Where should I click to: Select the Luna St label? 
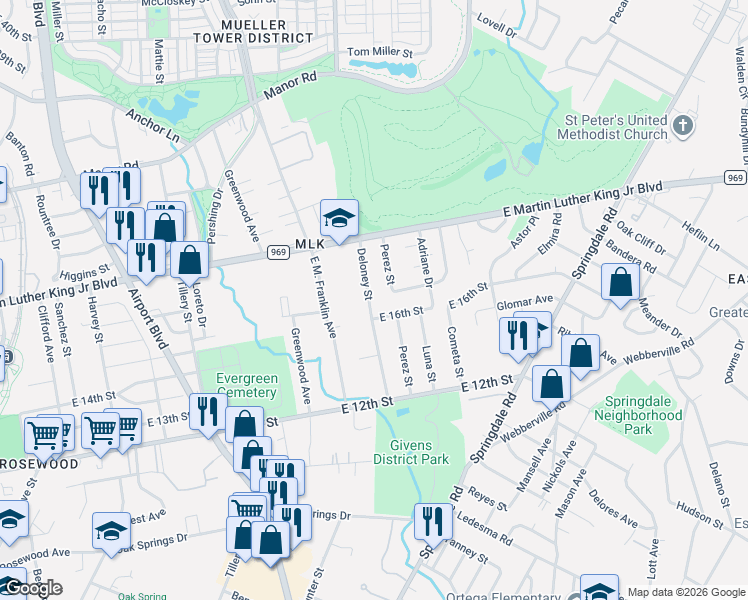tap(429, 364)
